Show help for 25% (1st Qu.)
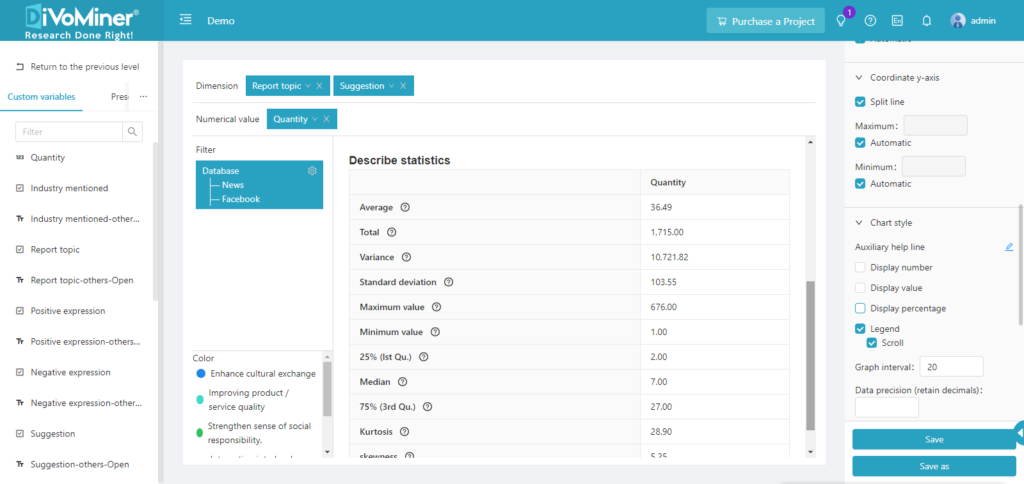 coord(424,357)
